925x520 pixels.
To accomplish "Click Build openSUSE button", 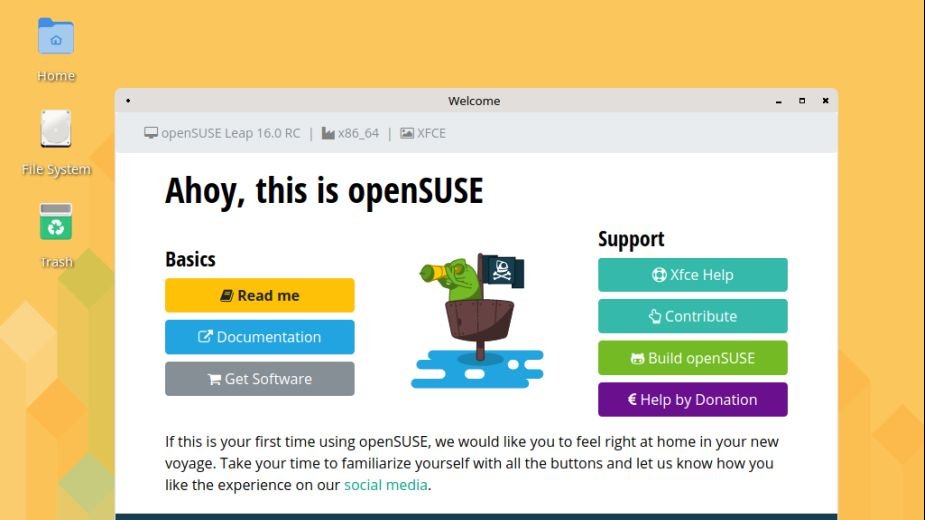I will tap(693, 358).
